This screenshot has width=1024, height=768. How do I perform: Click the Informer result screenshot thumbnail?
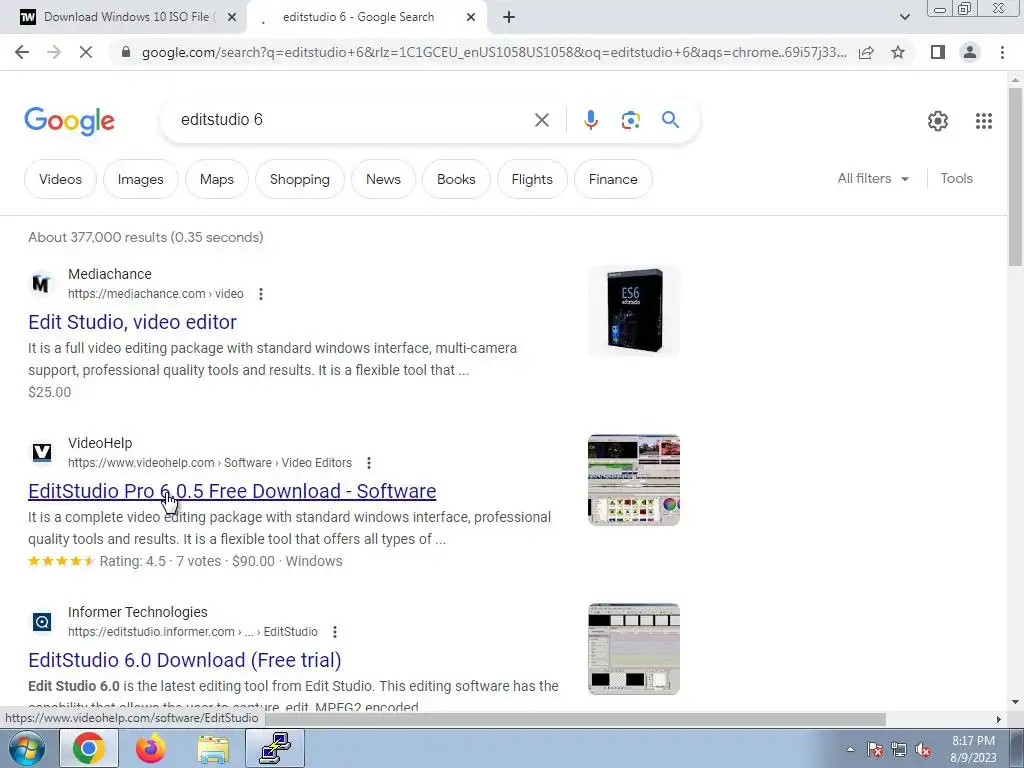click(x=633, y=649)
